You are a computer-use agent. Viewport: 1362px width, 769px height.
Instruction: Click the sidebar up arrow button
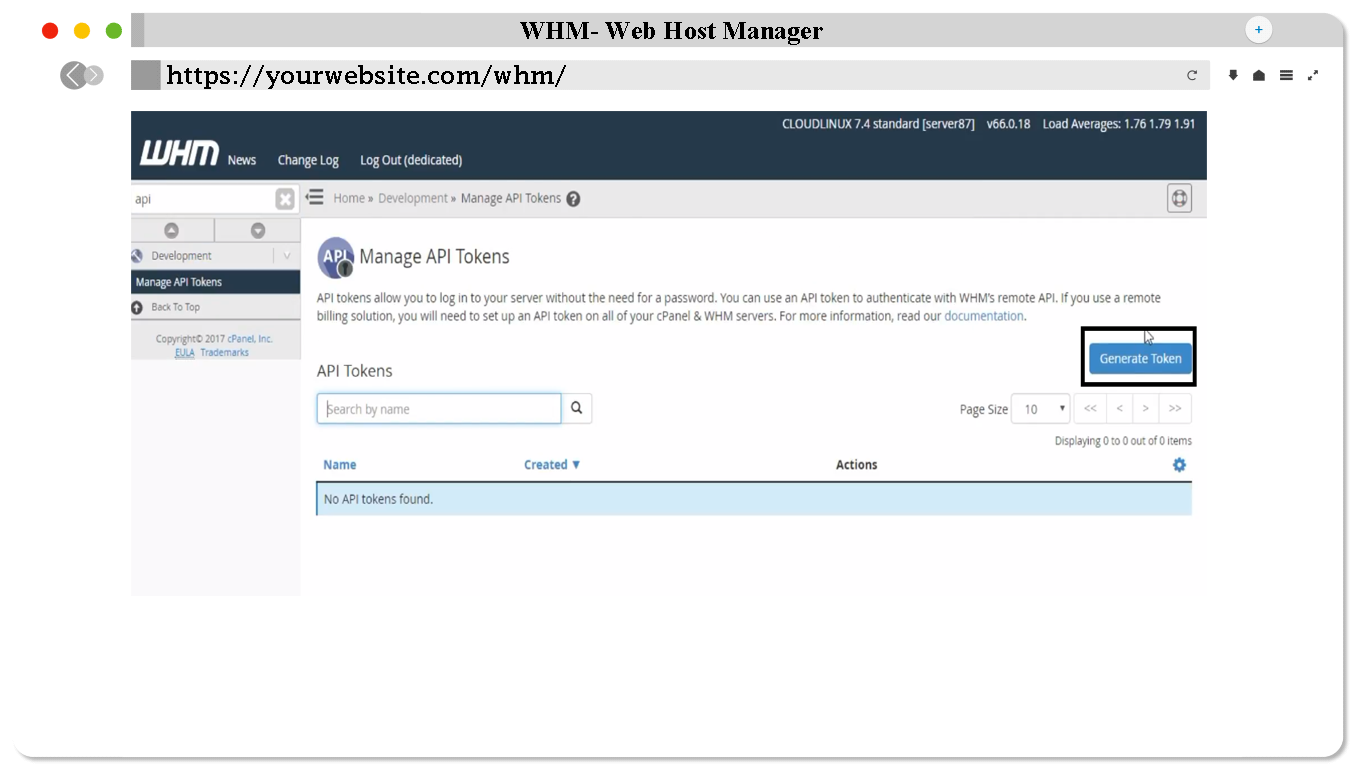point(171,231)
